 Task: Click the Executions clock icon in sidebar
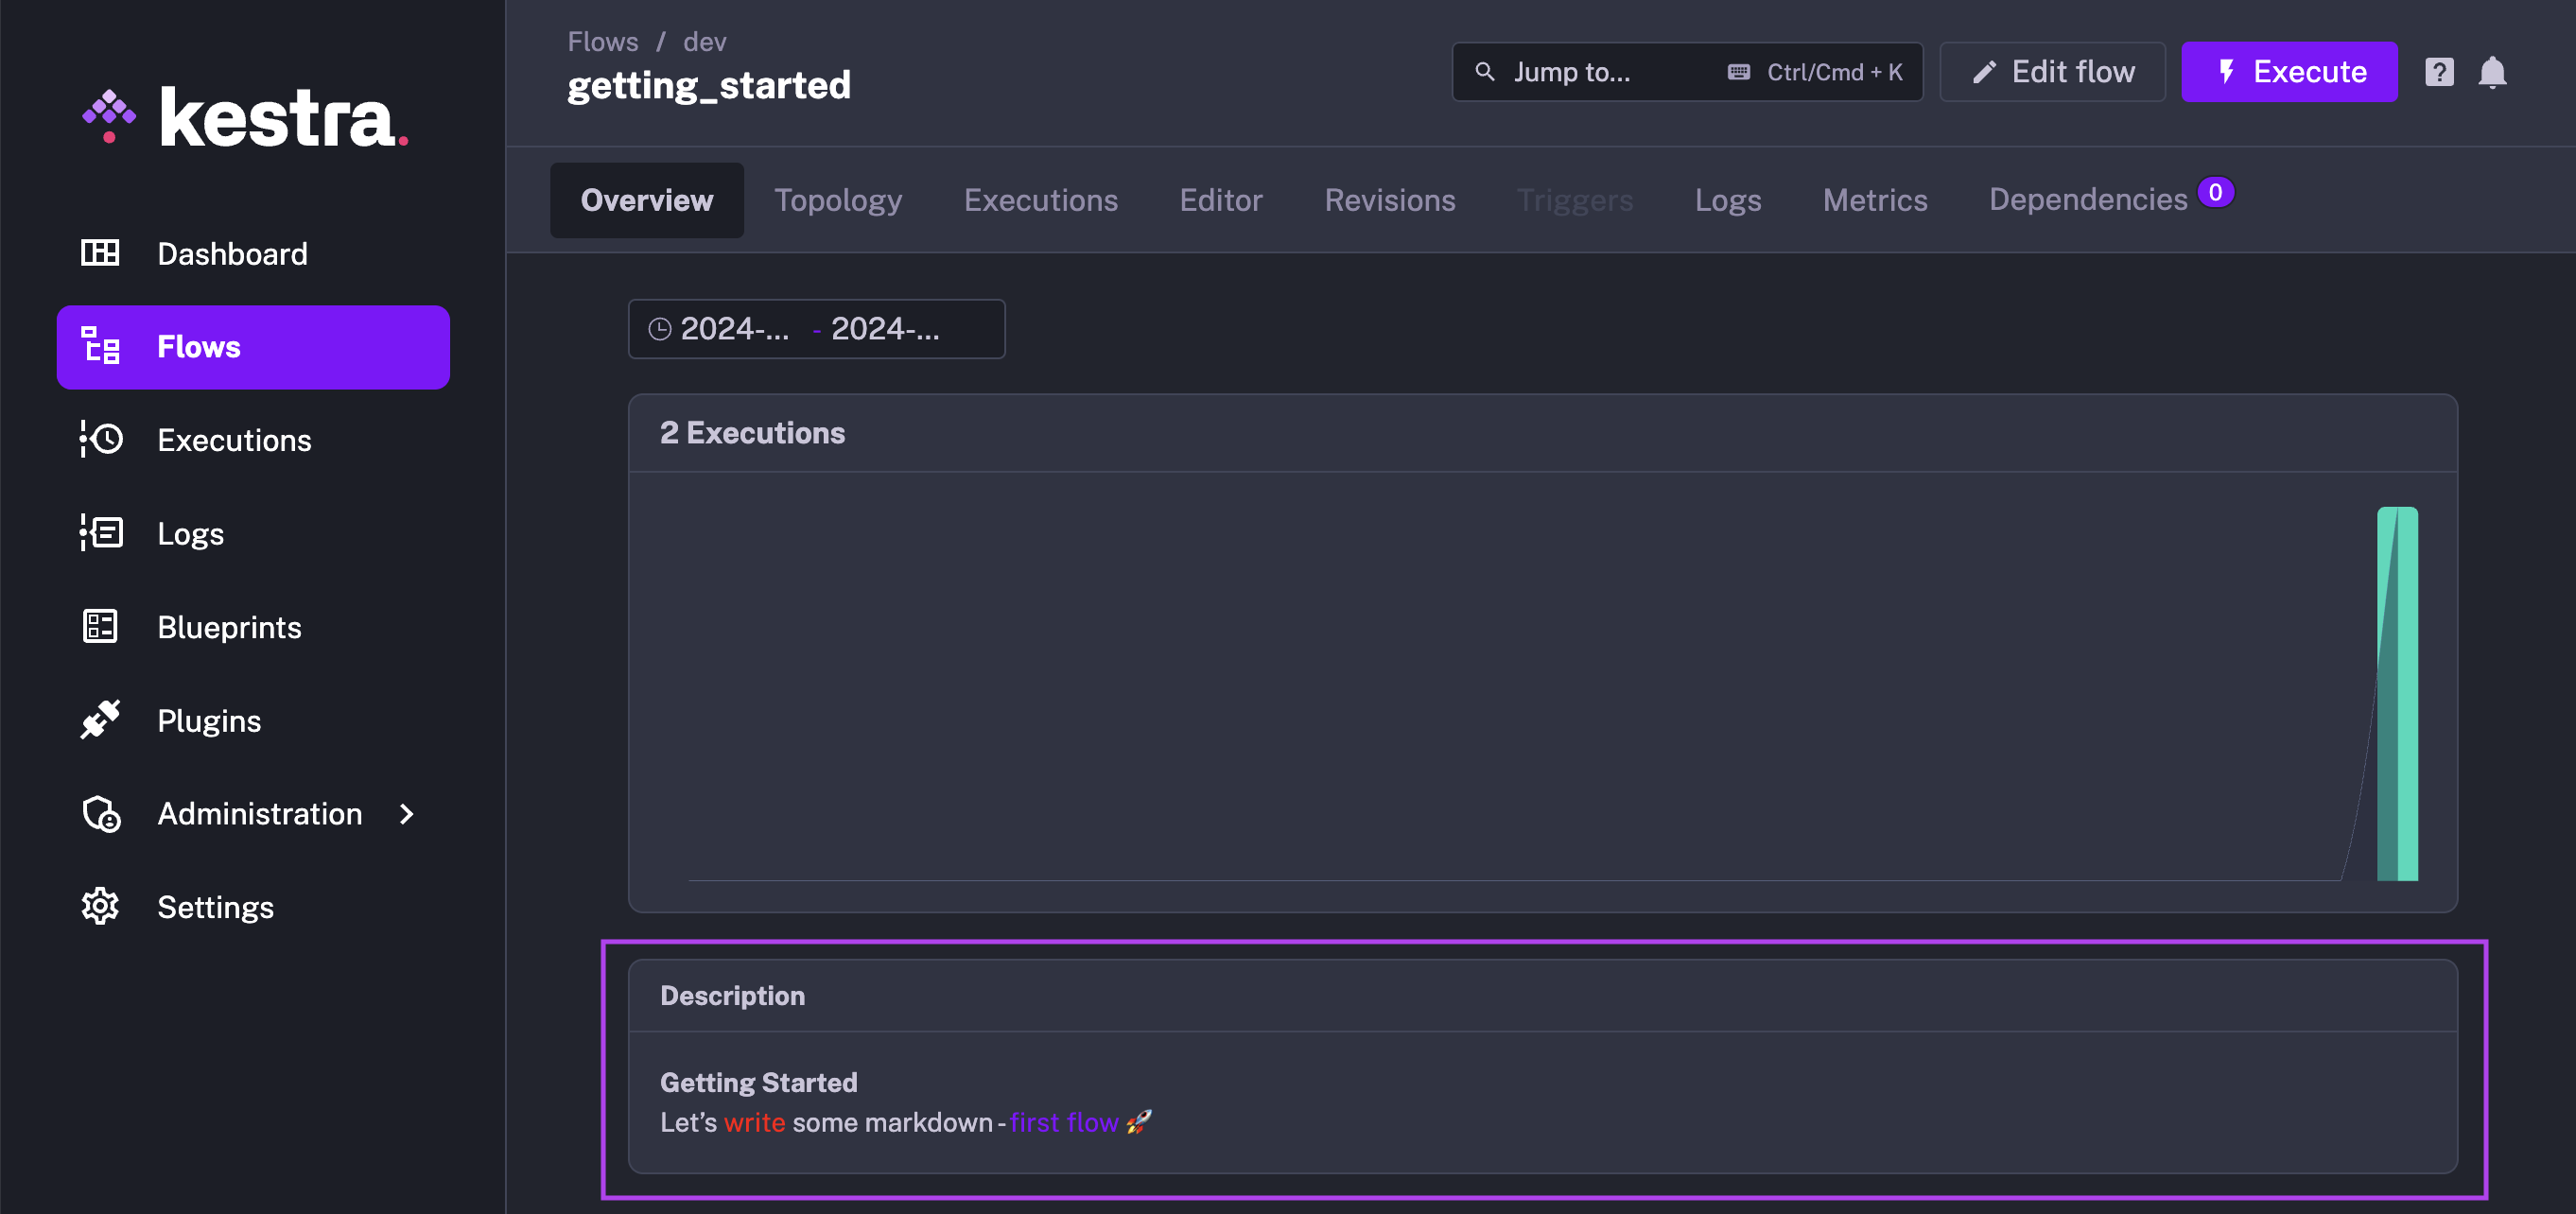pyautogui.click(x=100, y=439)
